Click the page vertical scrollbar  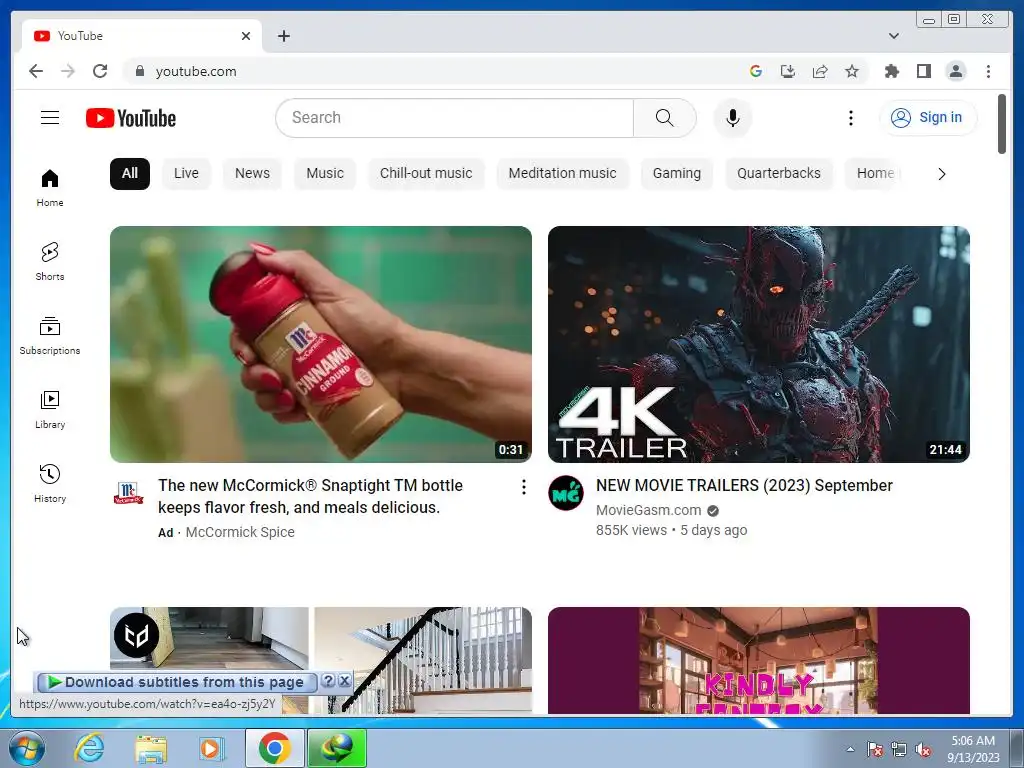(1002, 124)
